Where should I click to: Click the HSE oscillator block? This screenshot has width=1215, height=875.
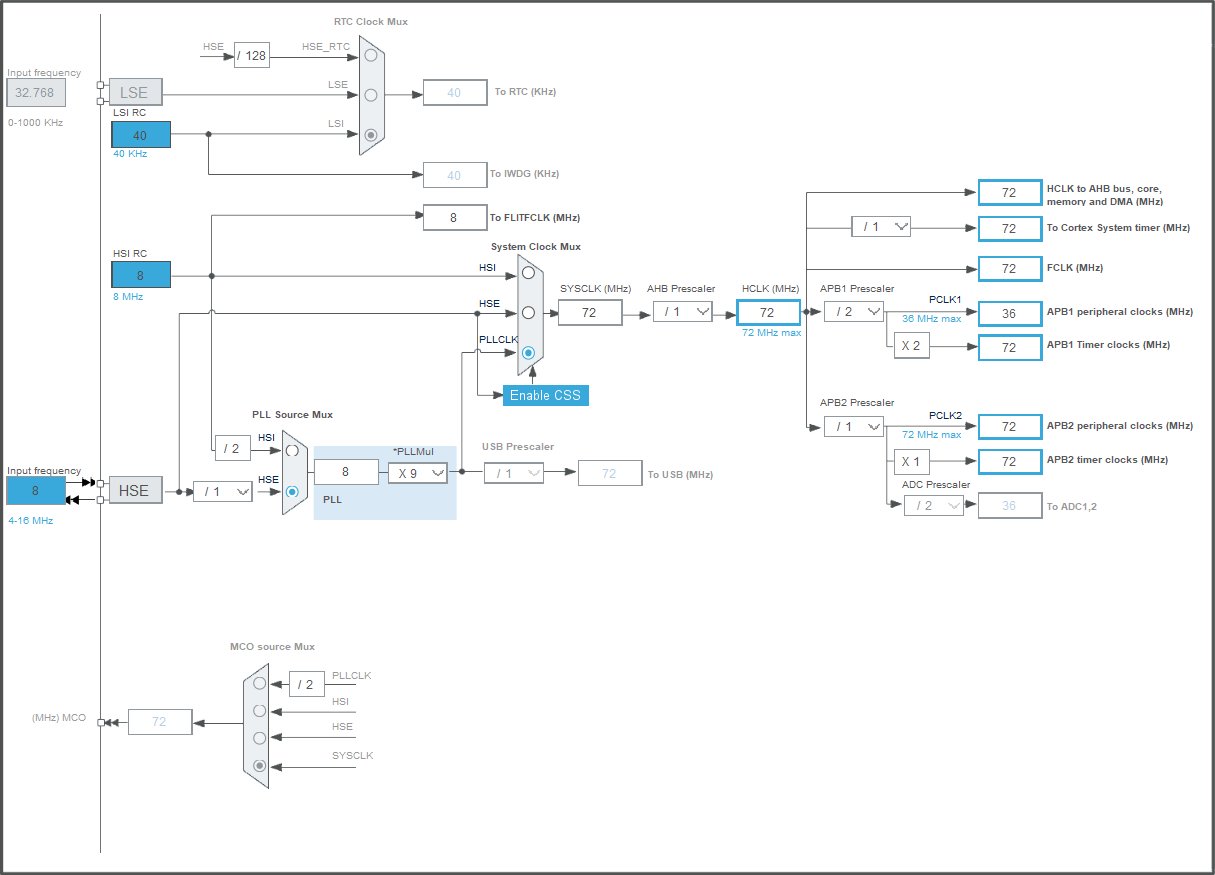(135, 490)
